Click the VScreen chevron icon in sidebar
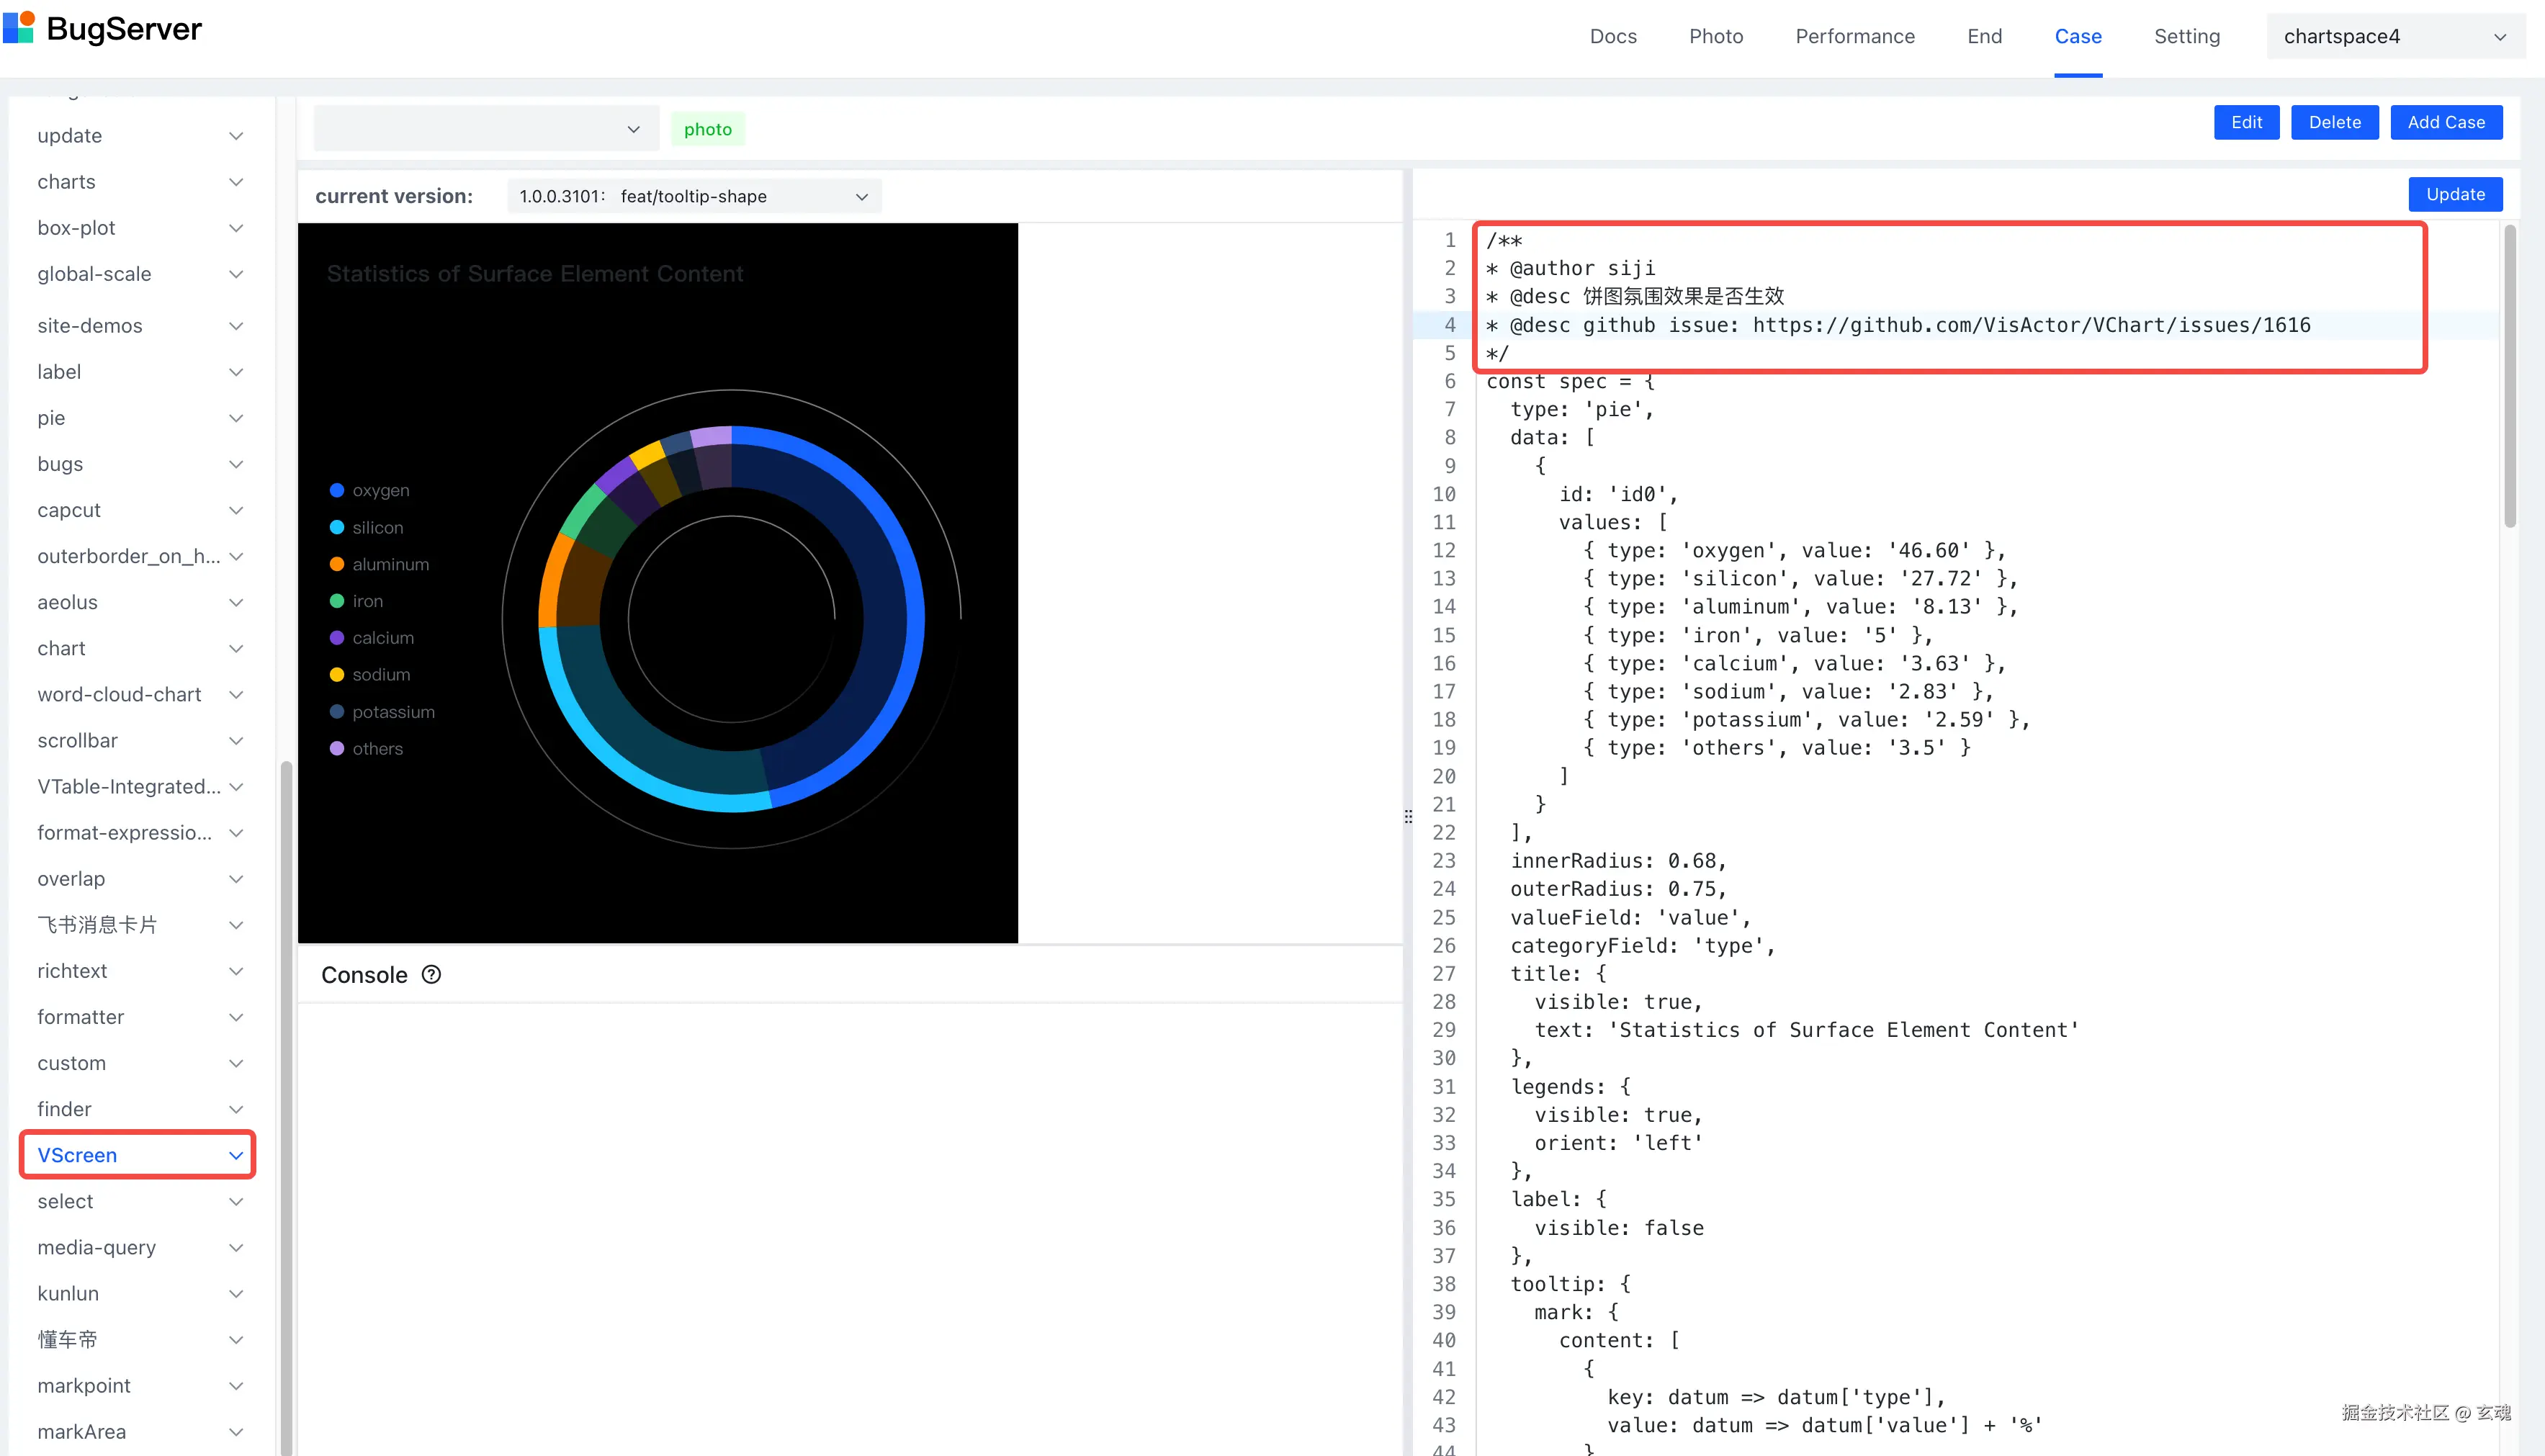Screen dimensions: 2545x1456 click(236, 1156)
